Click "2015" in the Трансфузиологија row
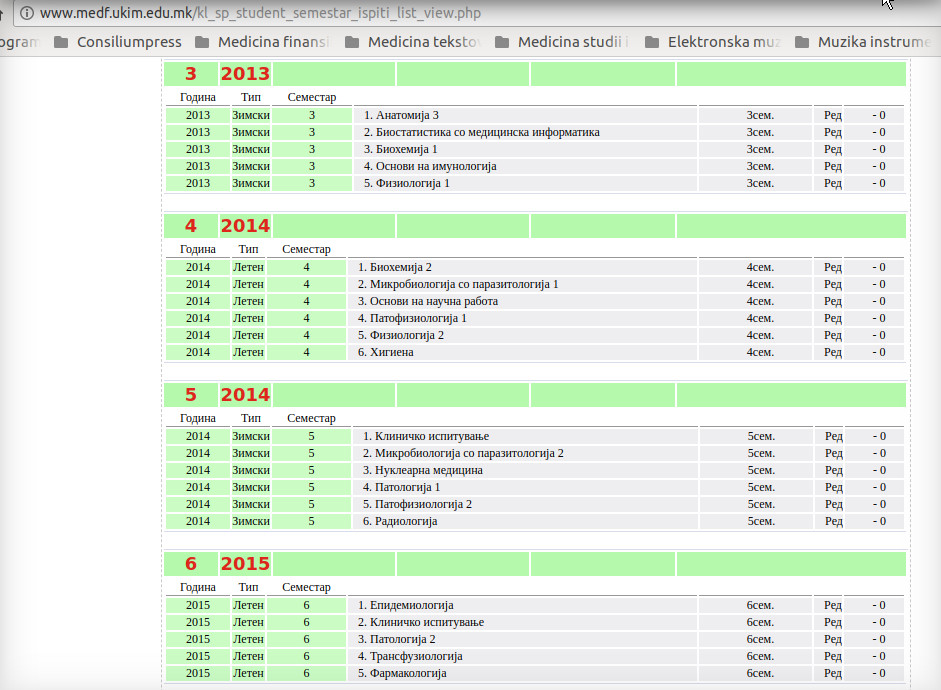 click(x=197, y=656)
